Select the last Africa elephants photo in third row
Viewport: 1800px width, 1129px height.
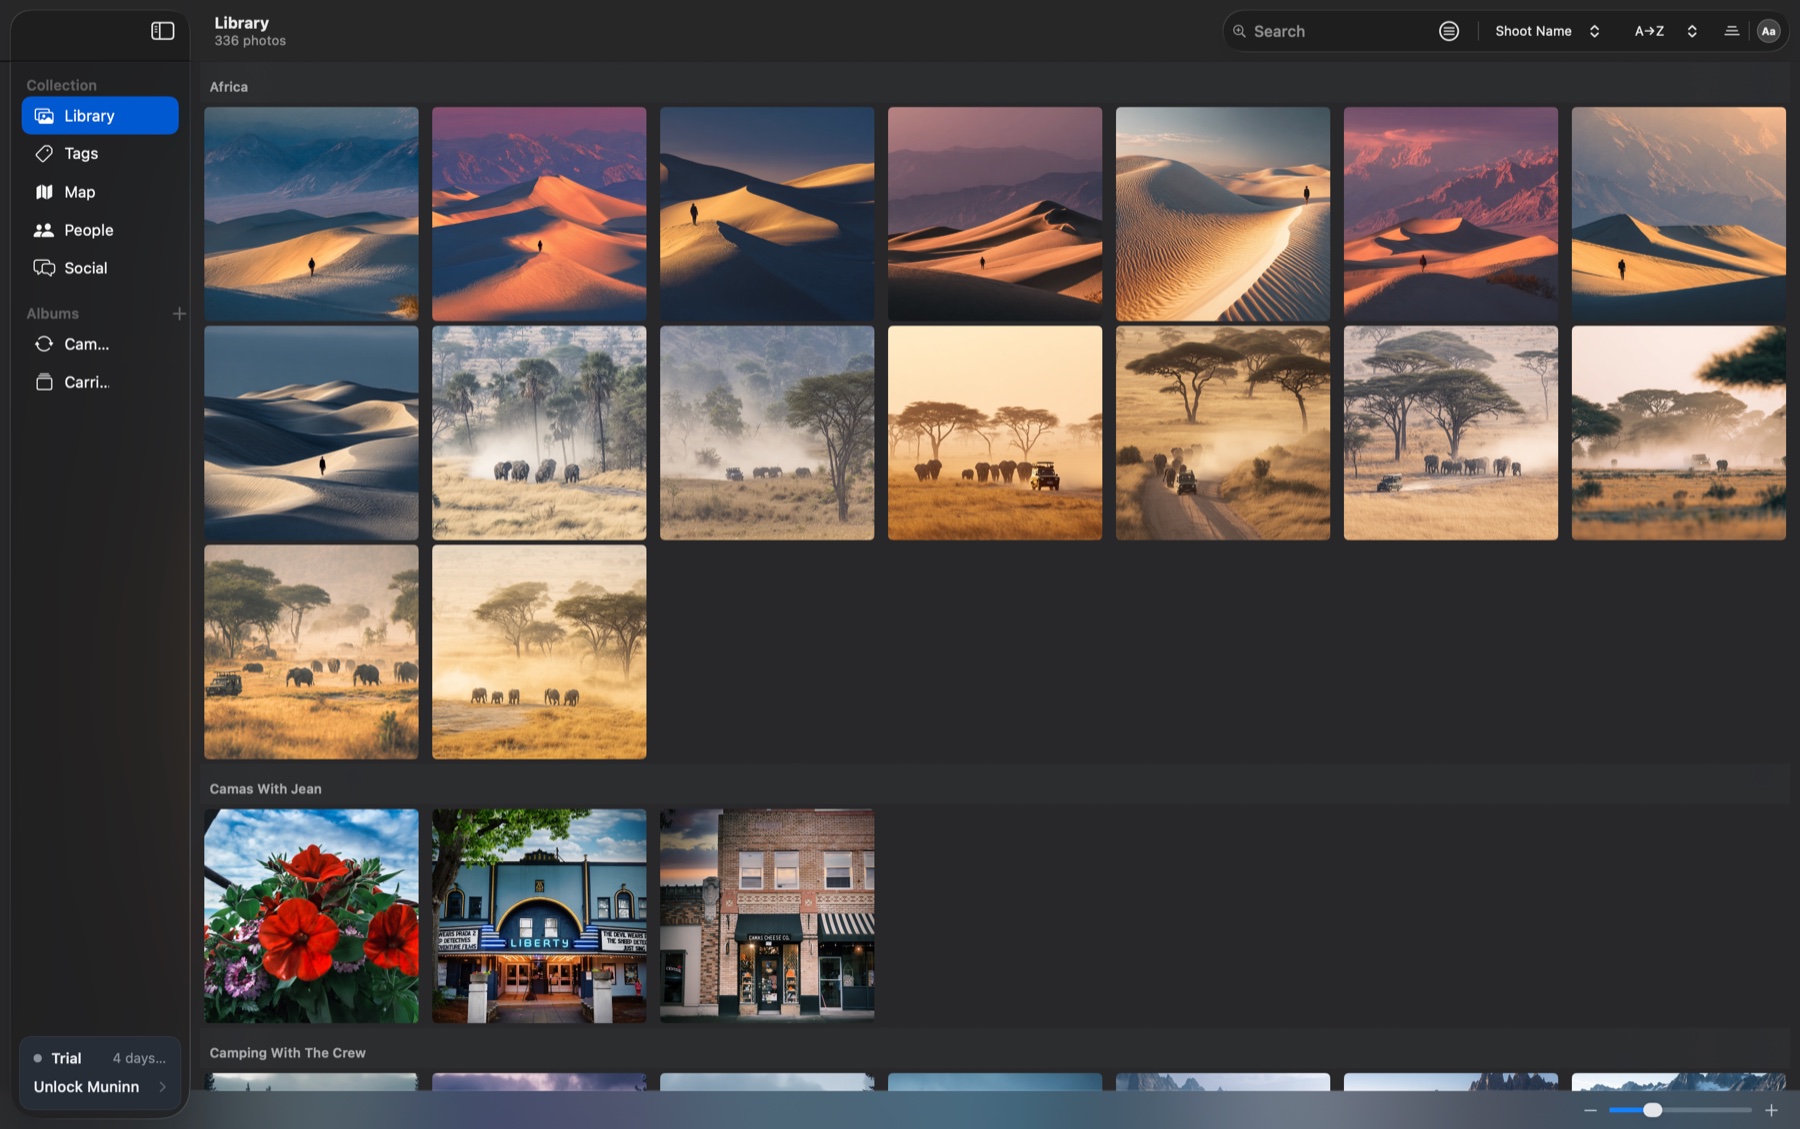click(539, 652)
